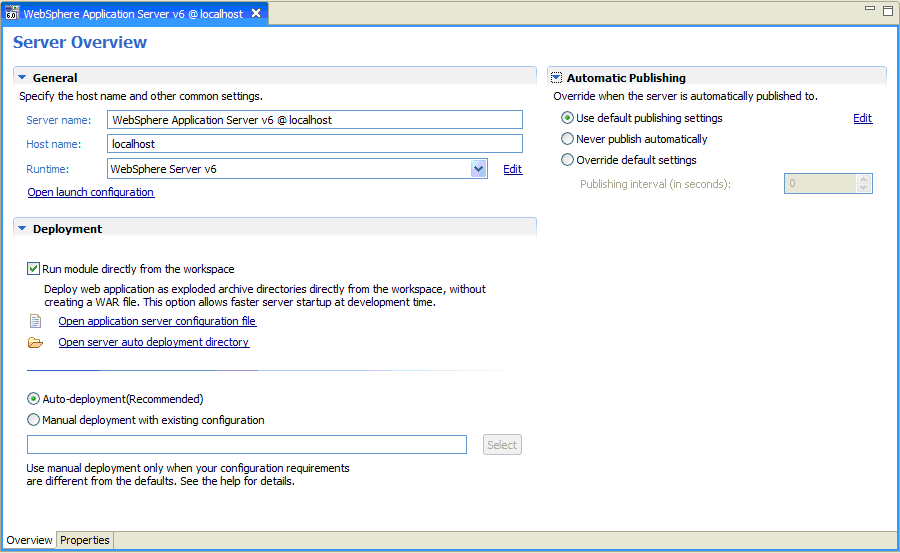Click the auto deployment folder icon

(x=36, y=342)
